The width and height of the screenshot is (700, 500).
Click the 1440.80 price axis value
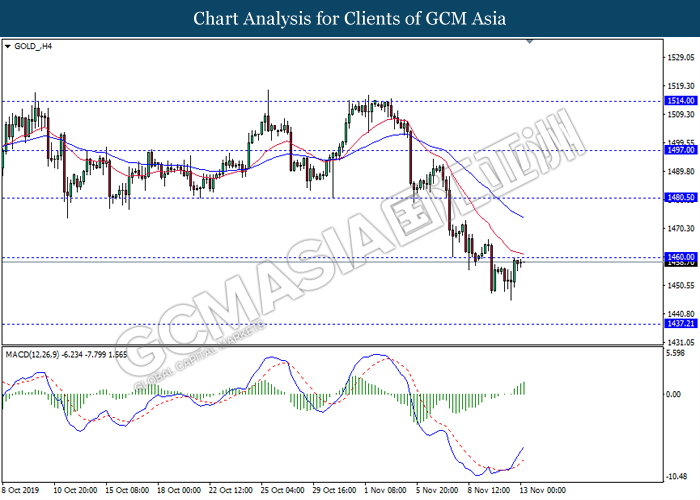click(681, 314)
